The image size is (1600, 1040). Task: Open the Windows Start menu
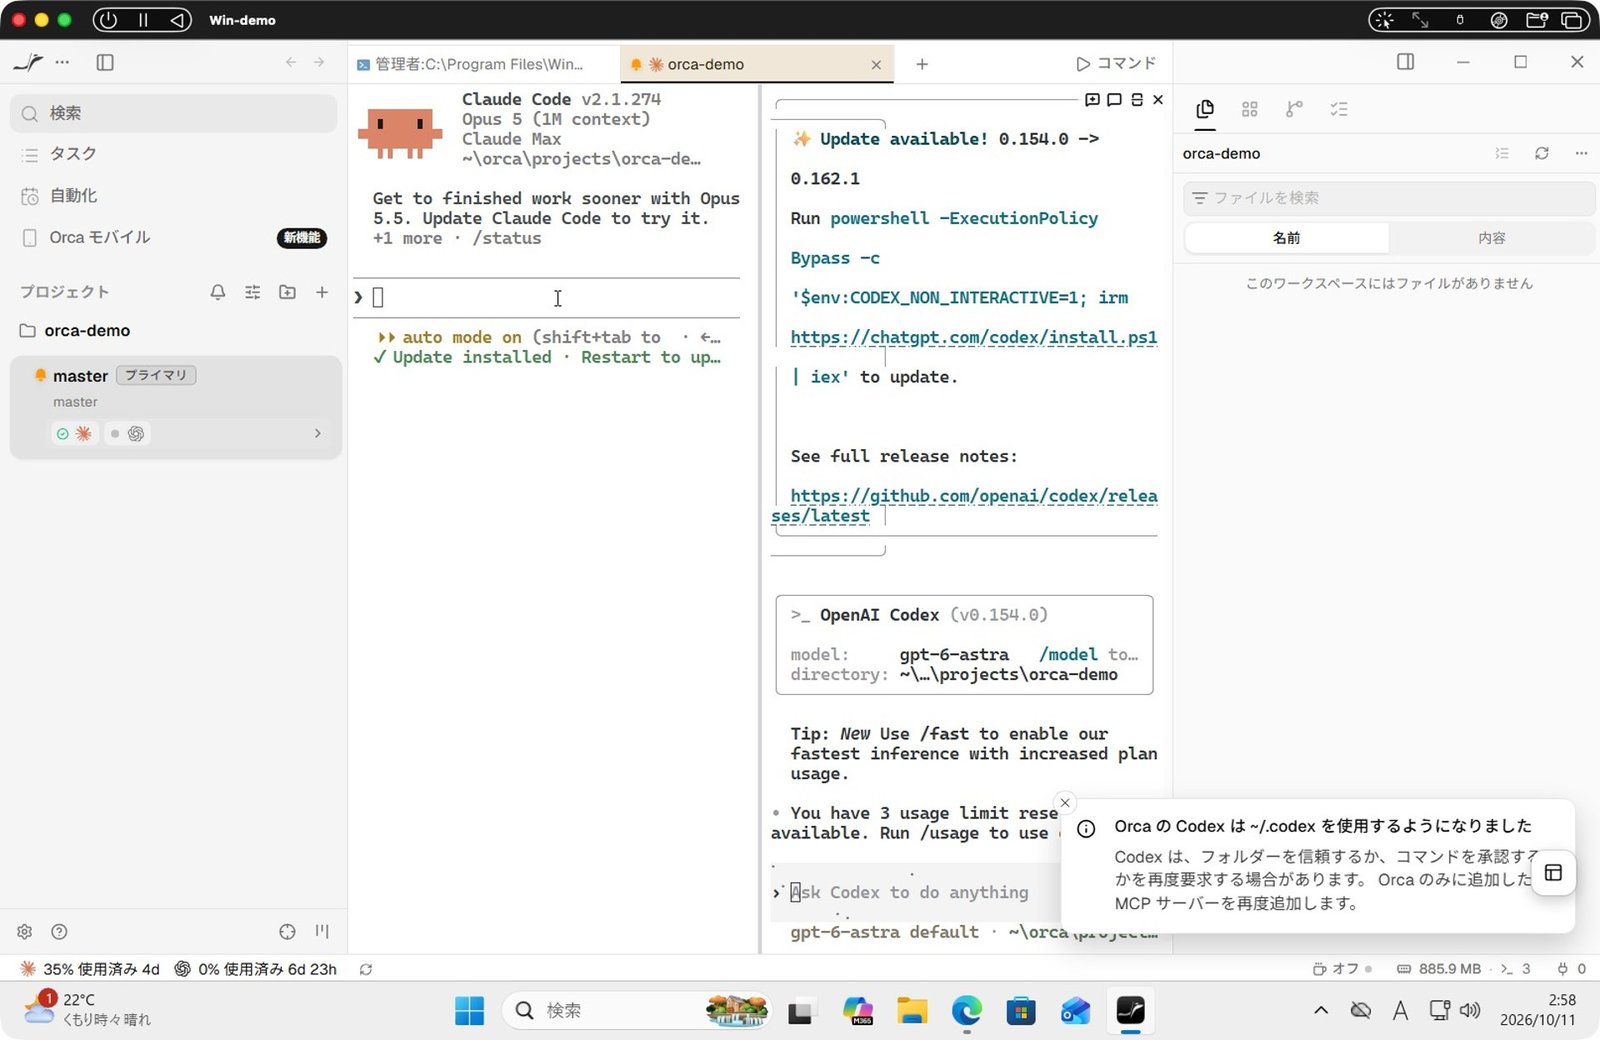click(469, 1011)
